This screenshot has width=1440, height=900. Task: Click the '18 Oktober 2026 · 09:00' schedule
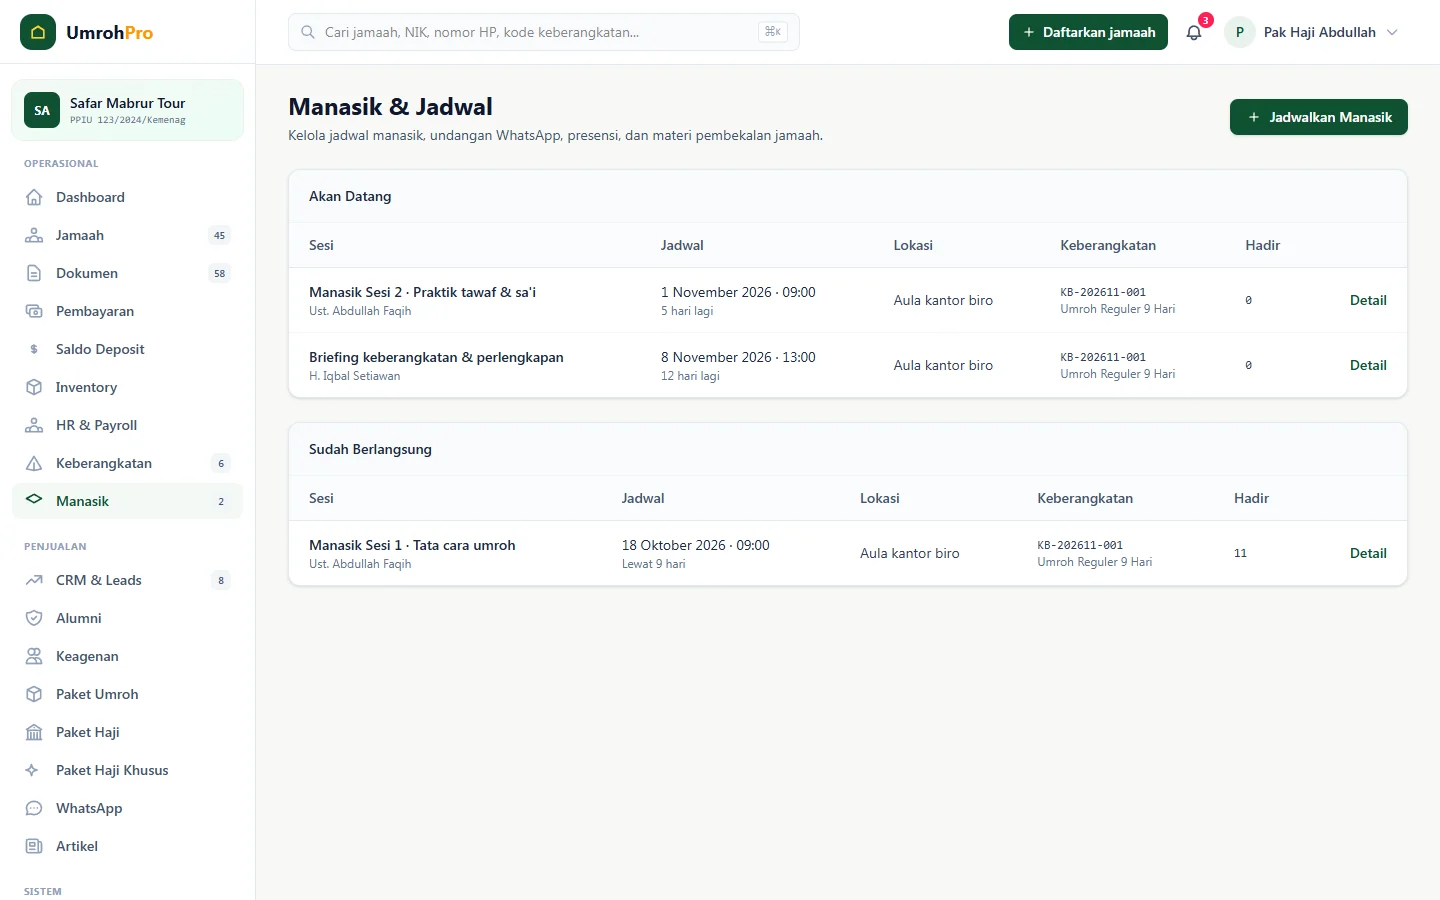point(696,545)
